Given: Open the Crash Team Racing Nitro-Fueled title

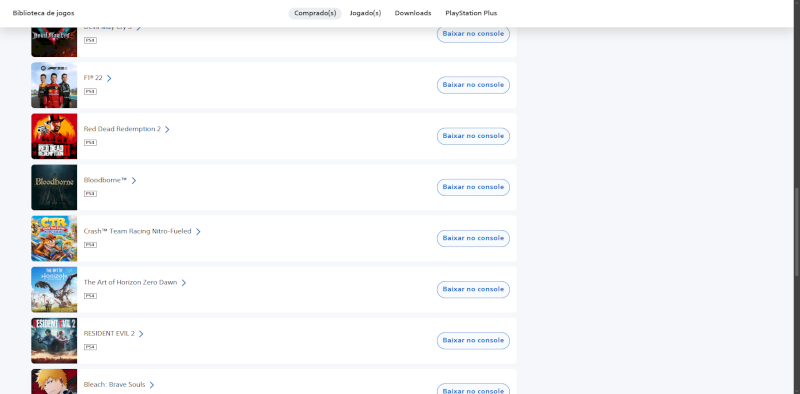Looking at the screenshot, I should pos(138,231).
